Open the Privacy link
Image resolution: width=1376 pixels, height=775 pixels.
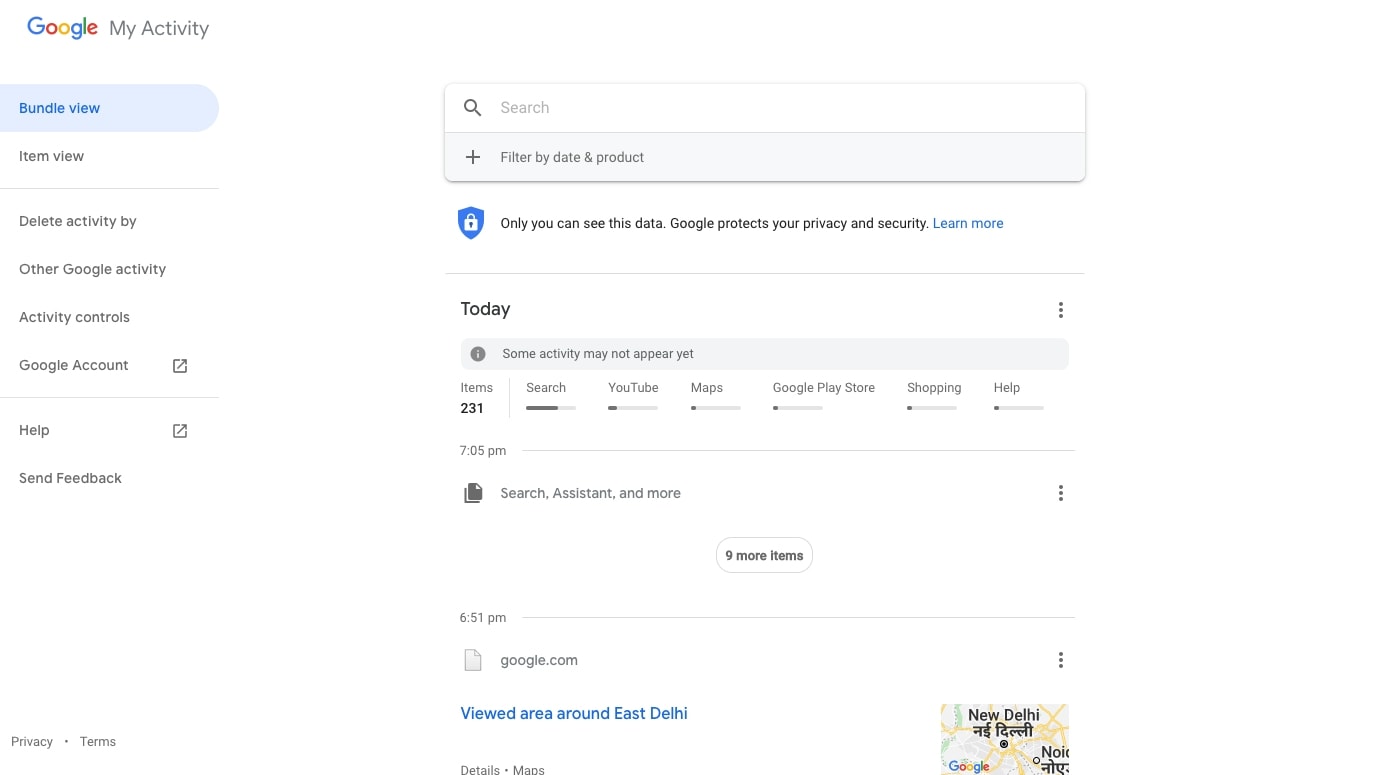coord(32,741)
